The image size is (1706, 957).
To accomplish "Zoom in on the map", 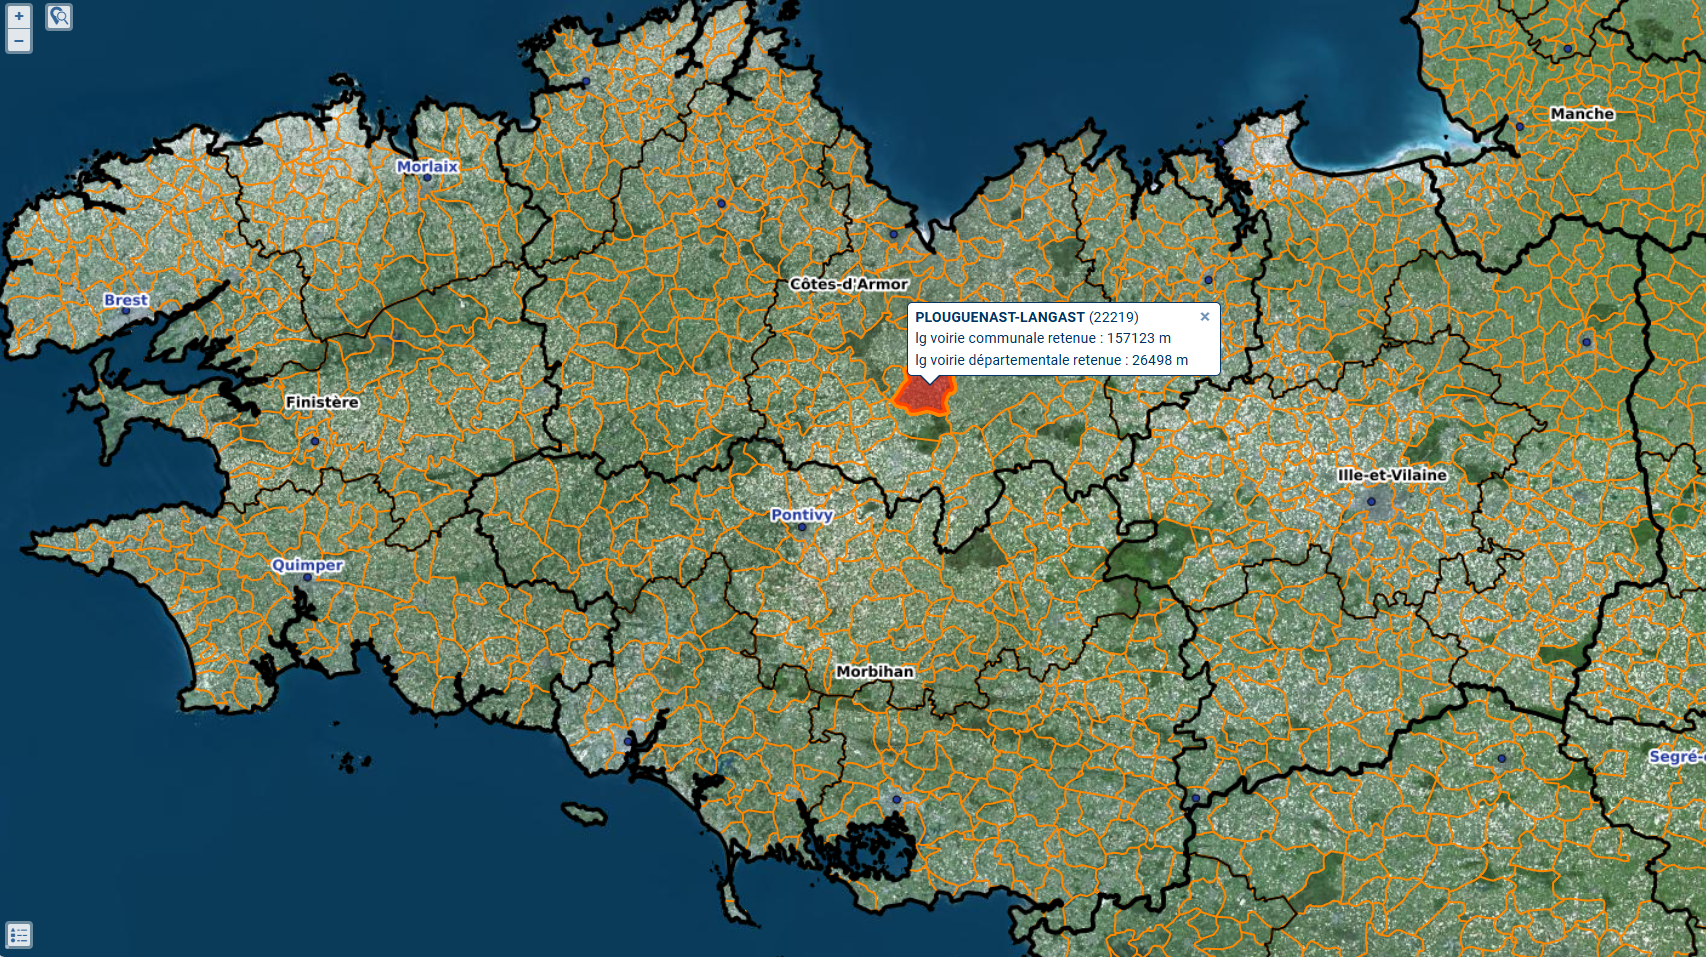I will click(x=19, y=16).
